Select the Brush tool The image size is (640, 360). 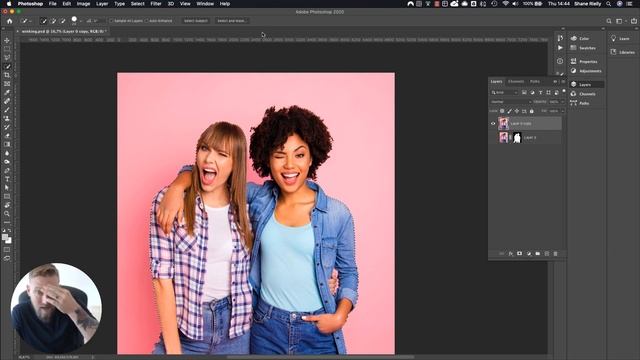(7, 110)
